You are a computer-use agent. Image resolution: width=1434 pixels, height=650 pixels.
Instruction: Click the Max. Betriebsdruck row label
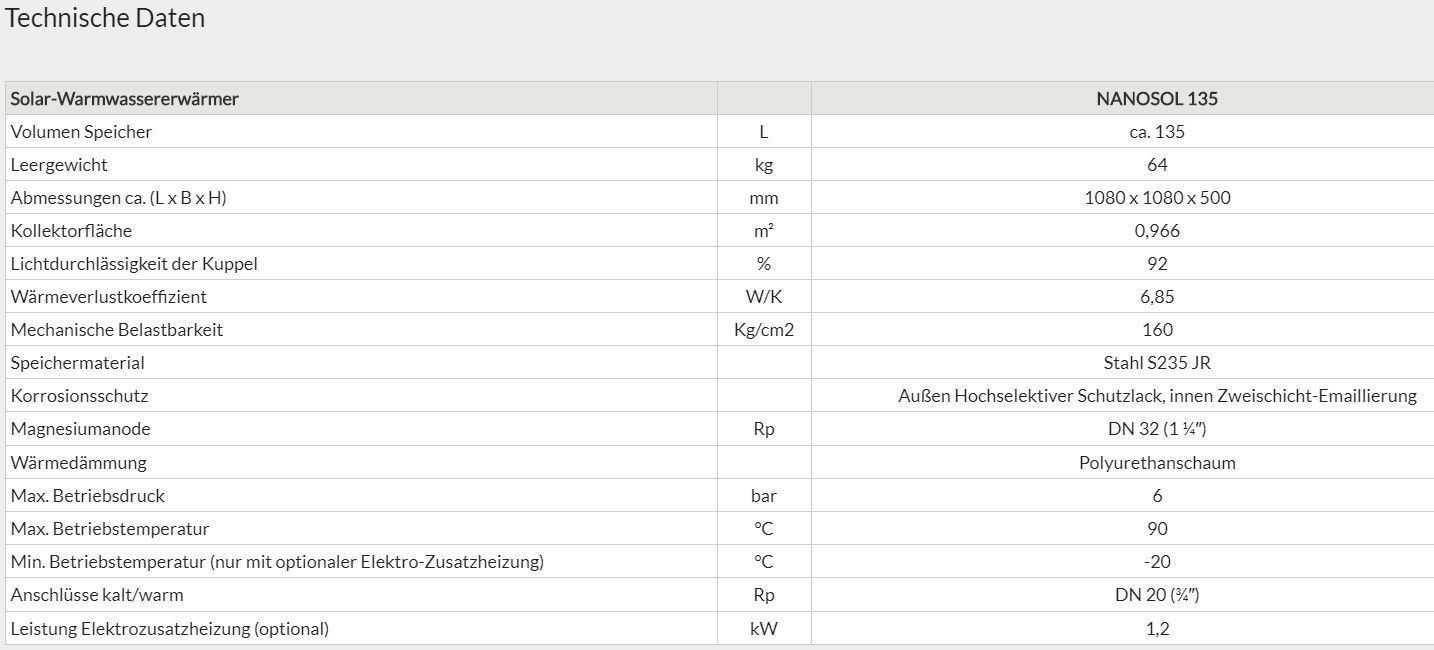87,496
